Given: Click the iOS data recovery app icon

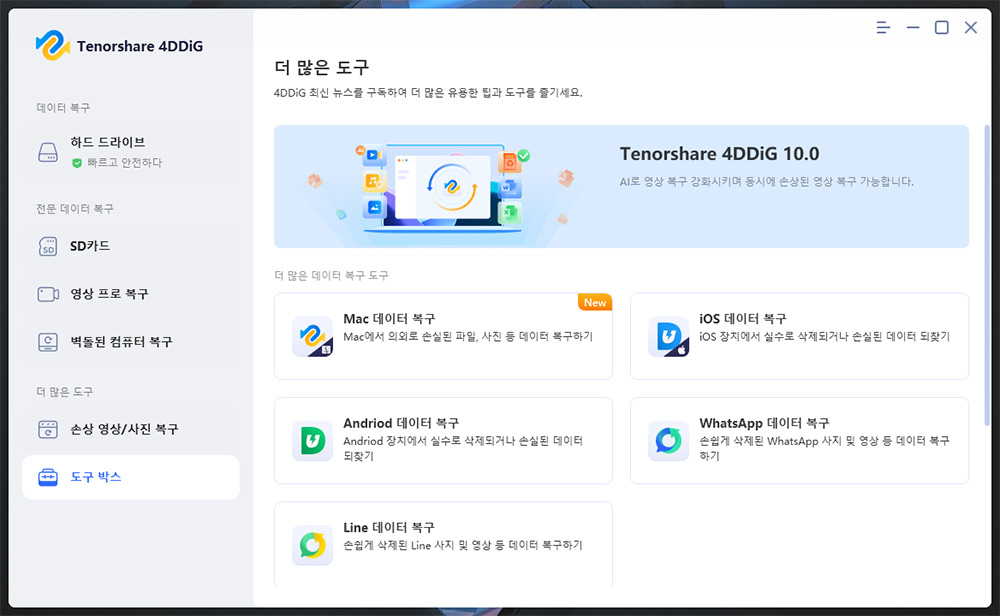Looking at the screenshot, I should point(668,336).
